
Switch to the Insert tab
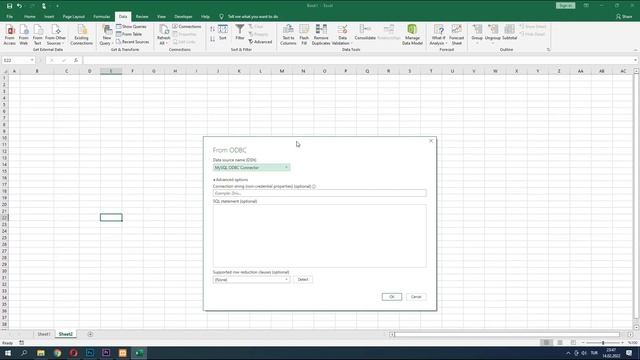point(49,17)
